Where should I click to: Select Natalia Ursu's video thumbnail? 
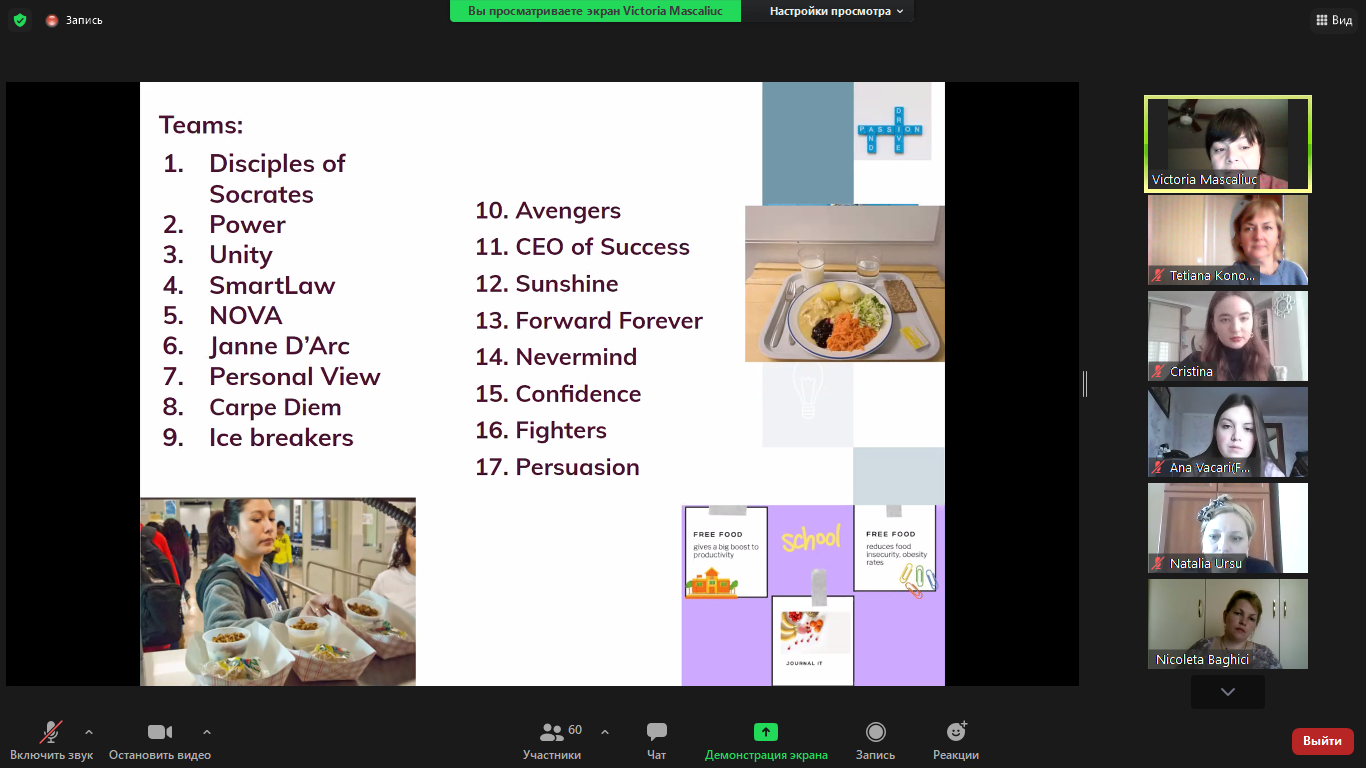pyautogui.click(x=1227, y=528)
